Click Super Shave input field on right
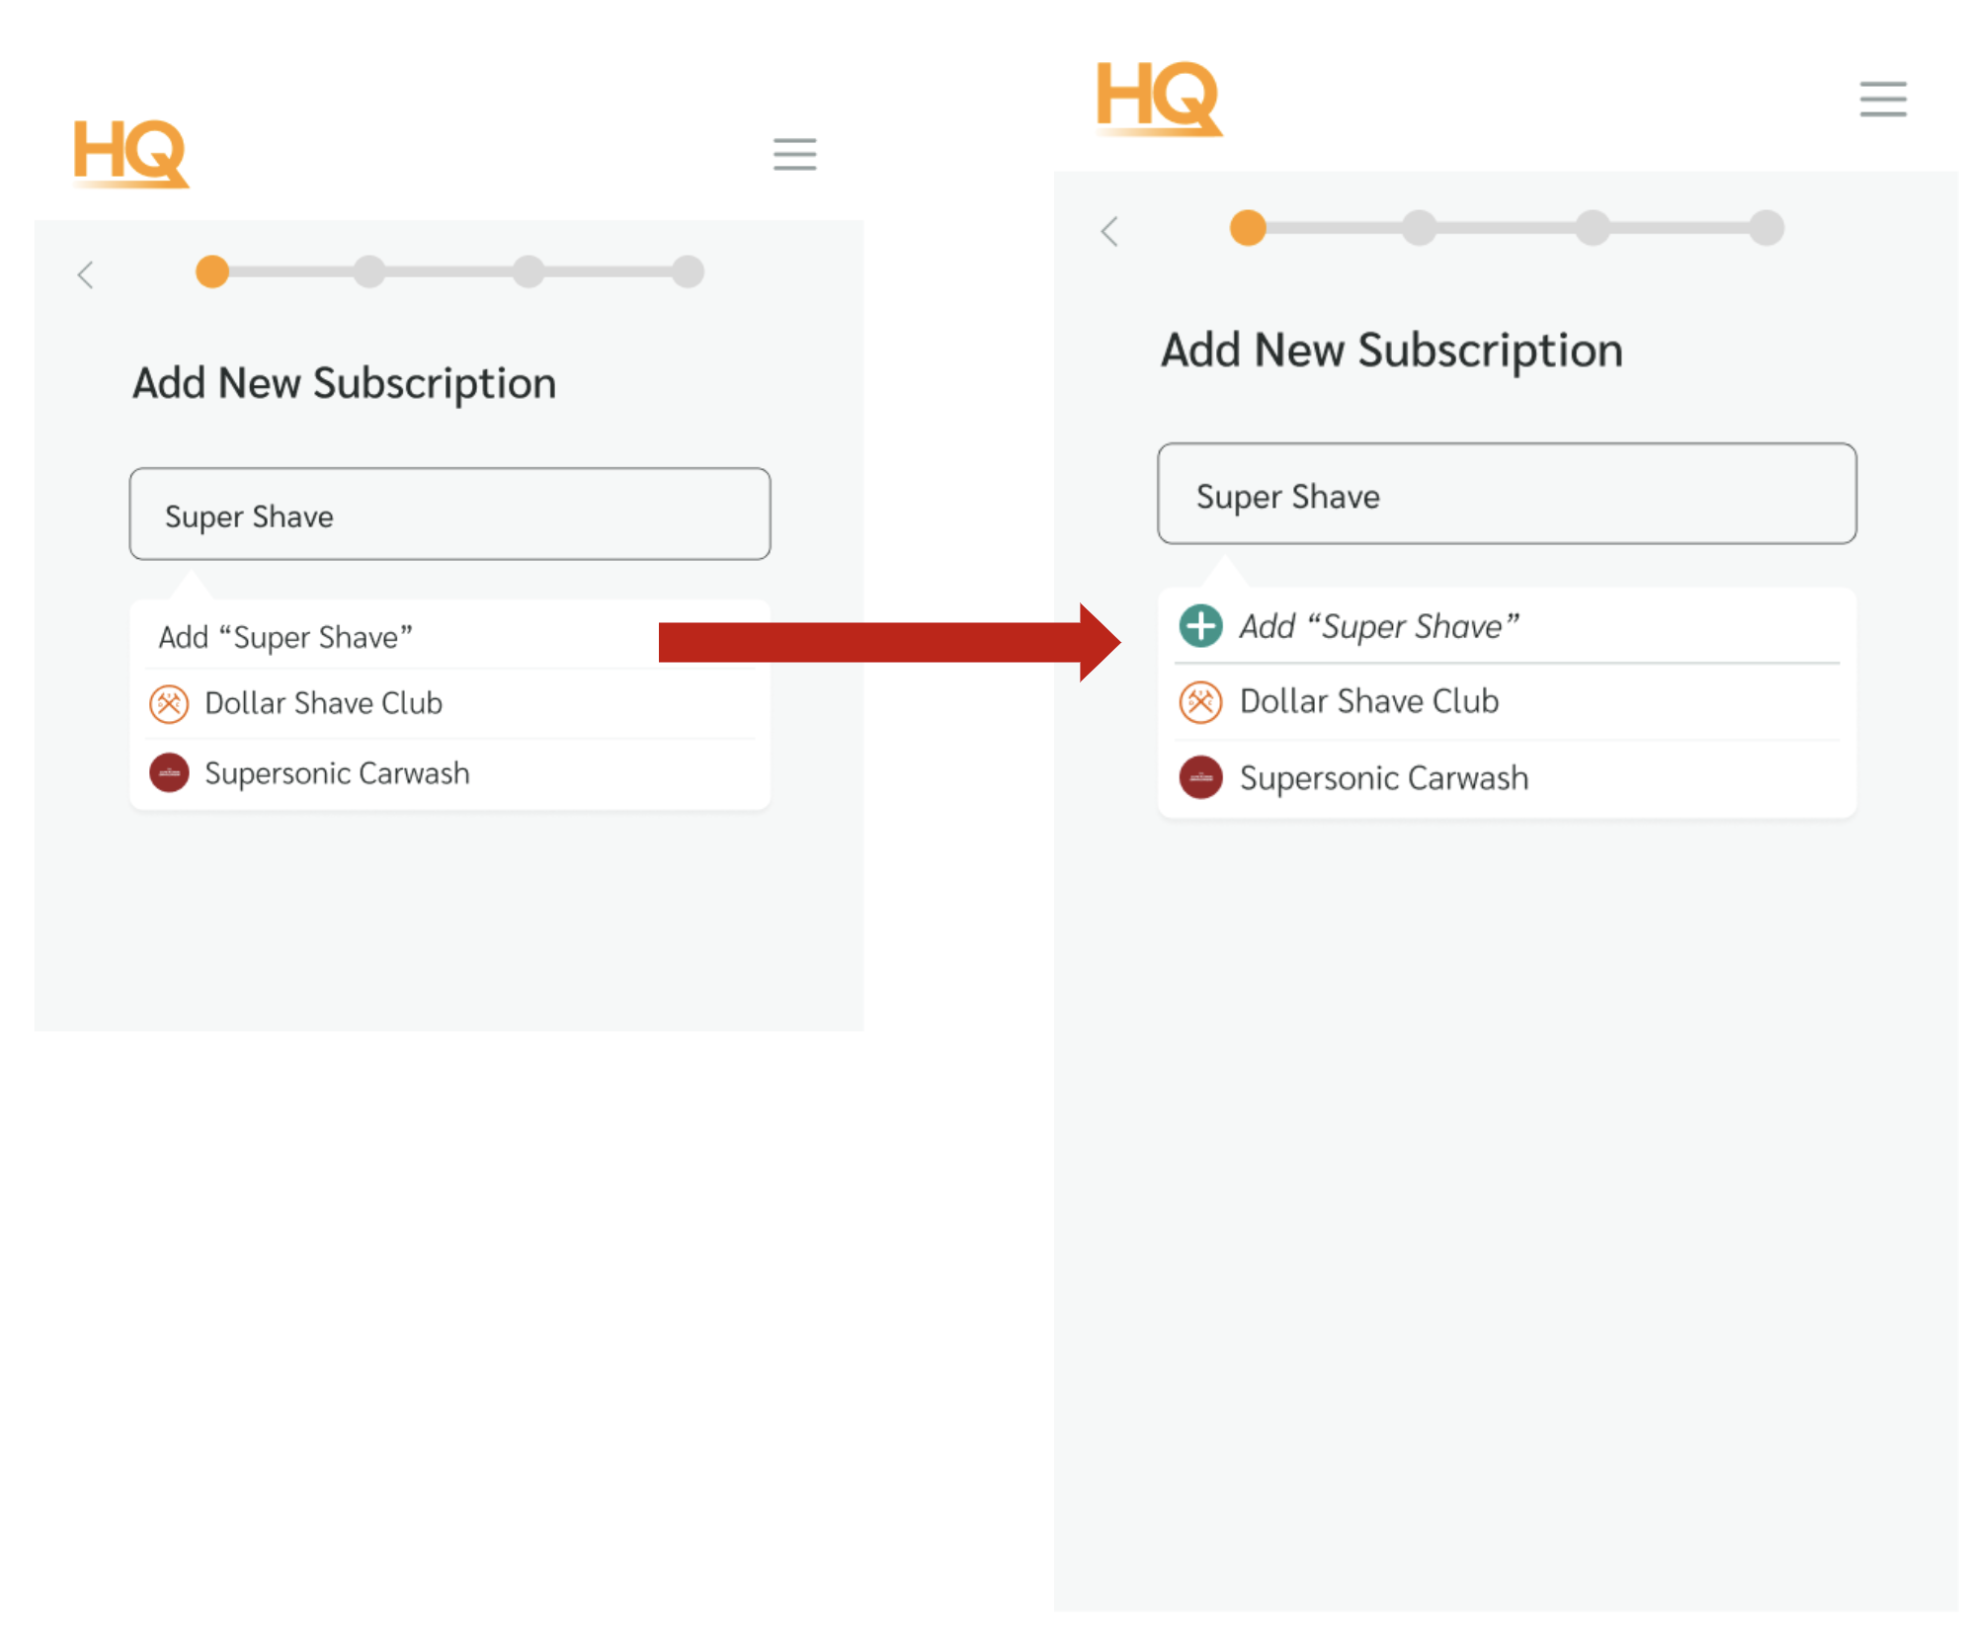 click(x=1505, y=494)
